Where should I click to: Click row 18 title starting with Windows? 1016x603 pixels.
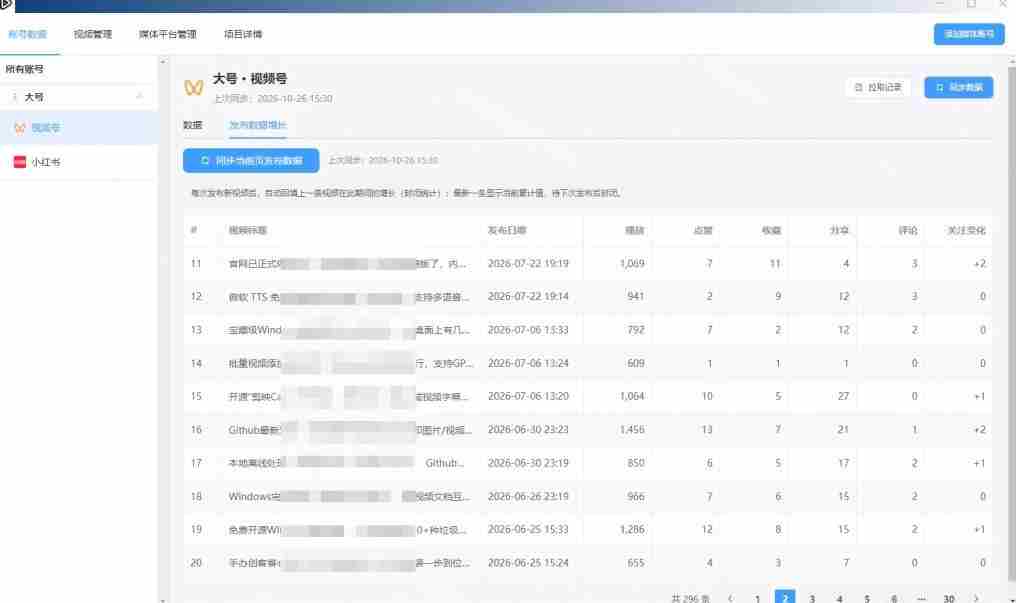350,497
